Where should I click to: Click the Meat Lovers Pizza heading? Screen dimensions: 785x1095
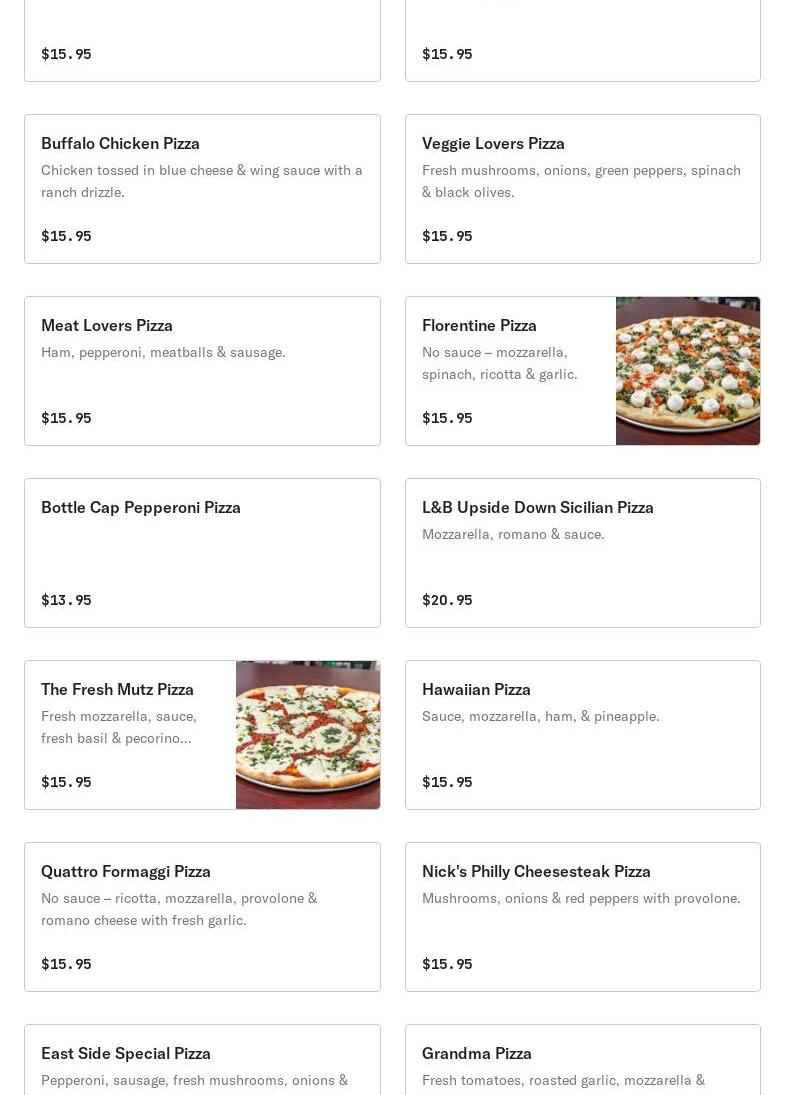(x=107, y=325)
